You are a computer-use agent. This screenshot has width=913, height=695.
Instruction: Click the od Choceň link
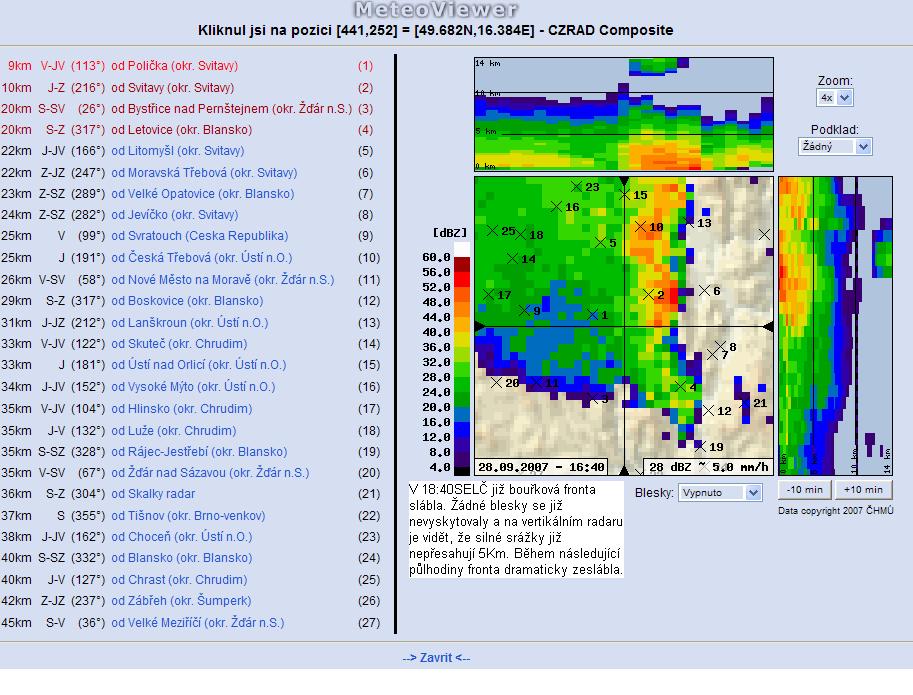(182, 537)
